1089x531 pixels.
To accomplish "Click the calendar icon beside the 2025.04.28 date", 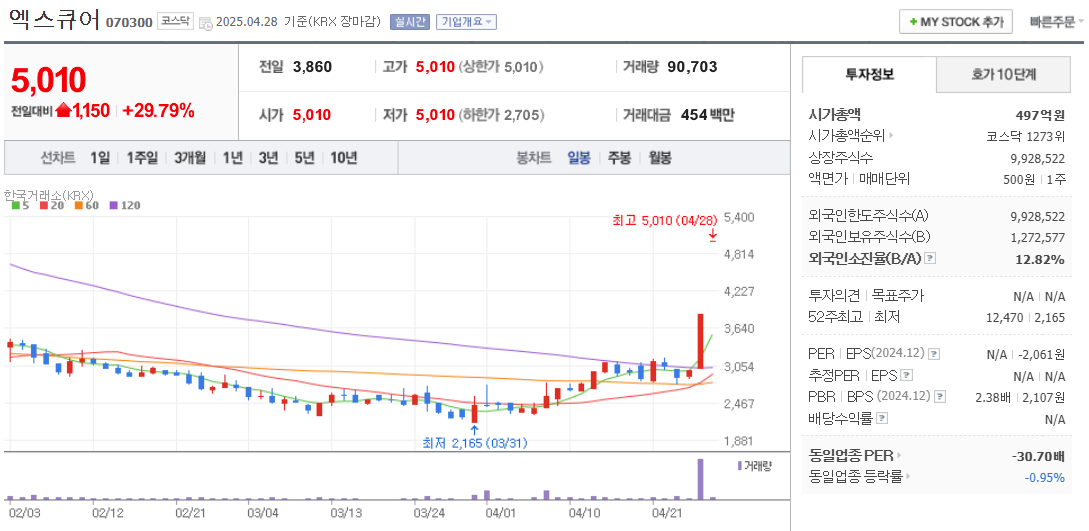I will [x=206, y=23].
